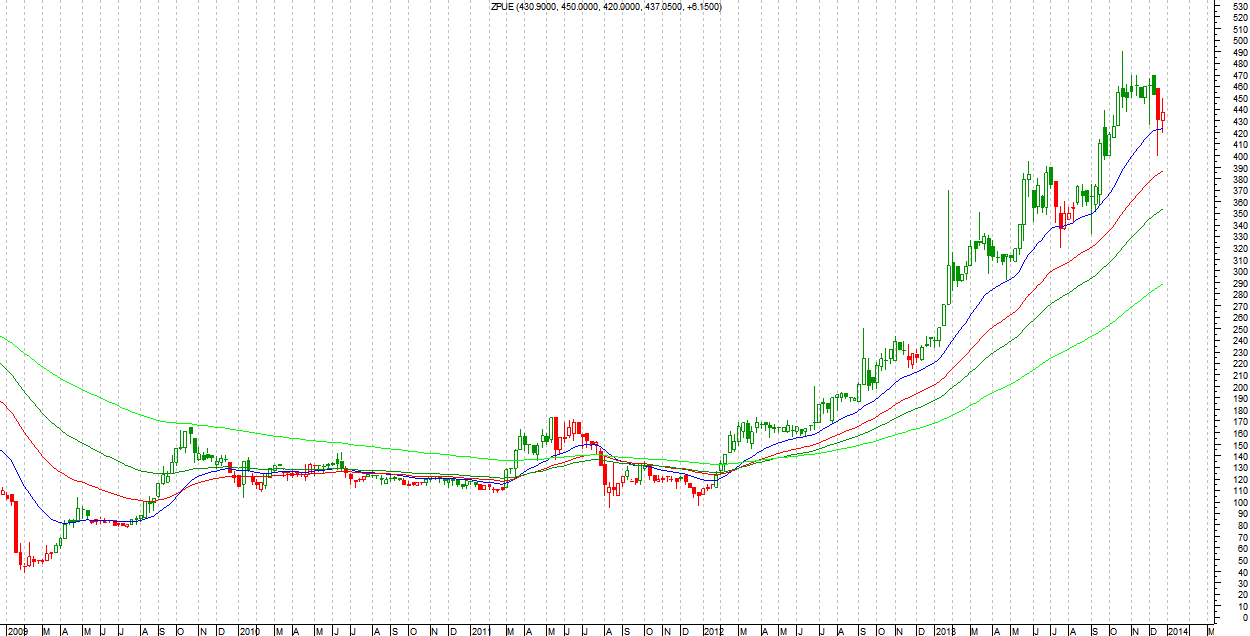Select the 2011 year label on time axis

(x=481, y=631)
